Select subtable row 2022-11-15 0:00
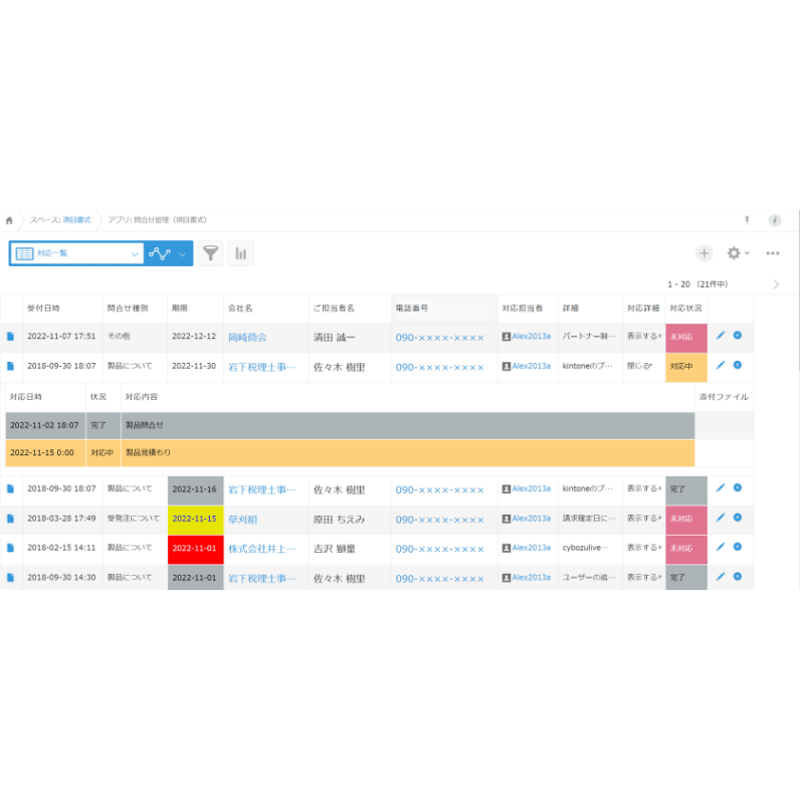Screen dimensions: 800x800 350,453
